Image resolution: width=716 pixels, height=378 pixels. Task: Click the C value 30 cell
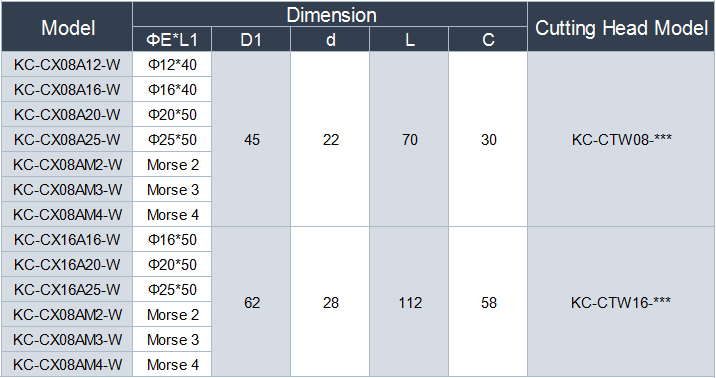coord(488,139)
